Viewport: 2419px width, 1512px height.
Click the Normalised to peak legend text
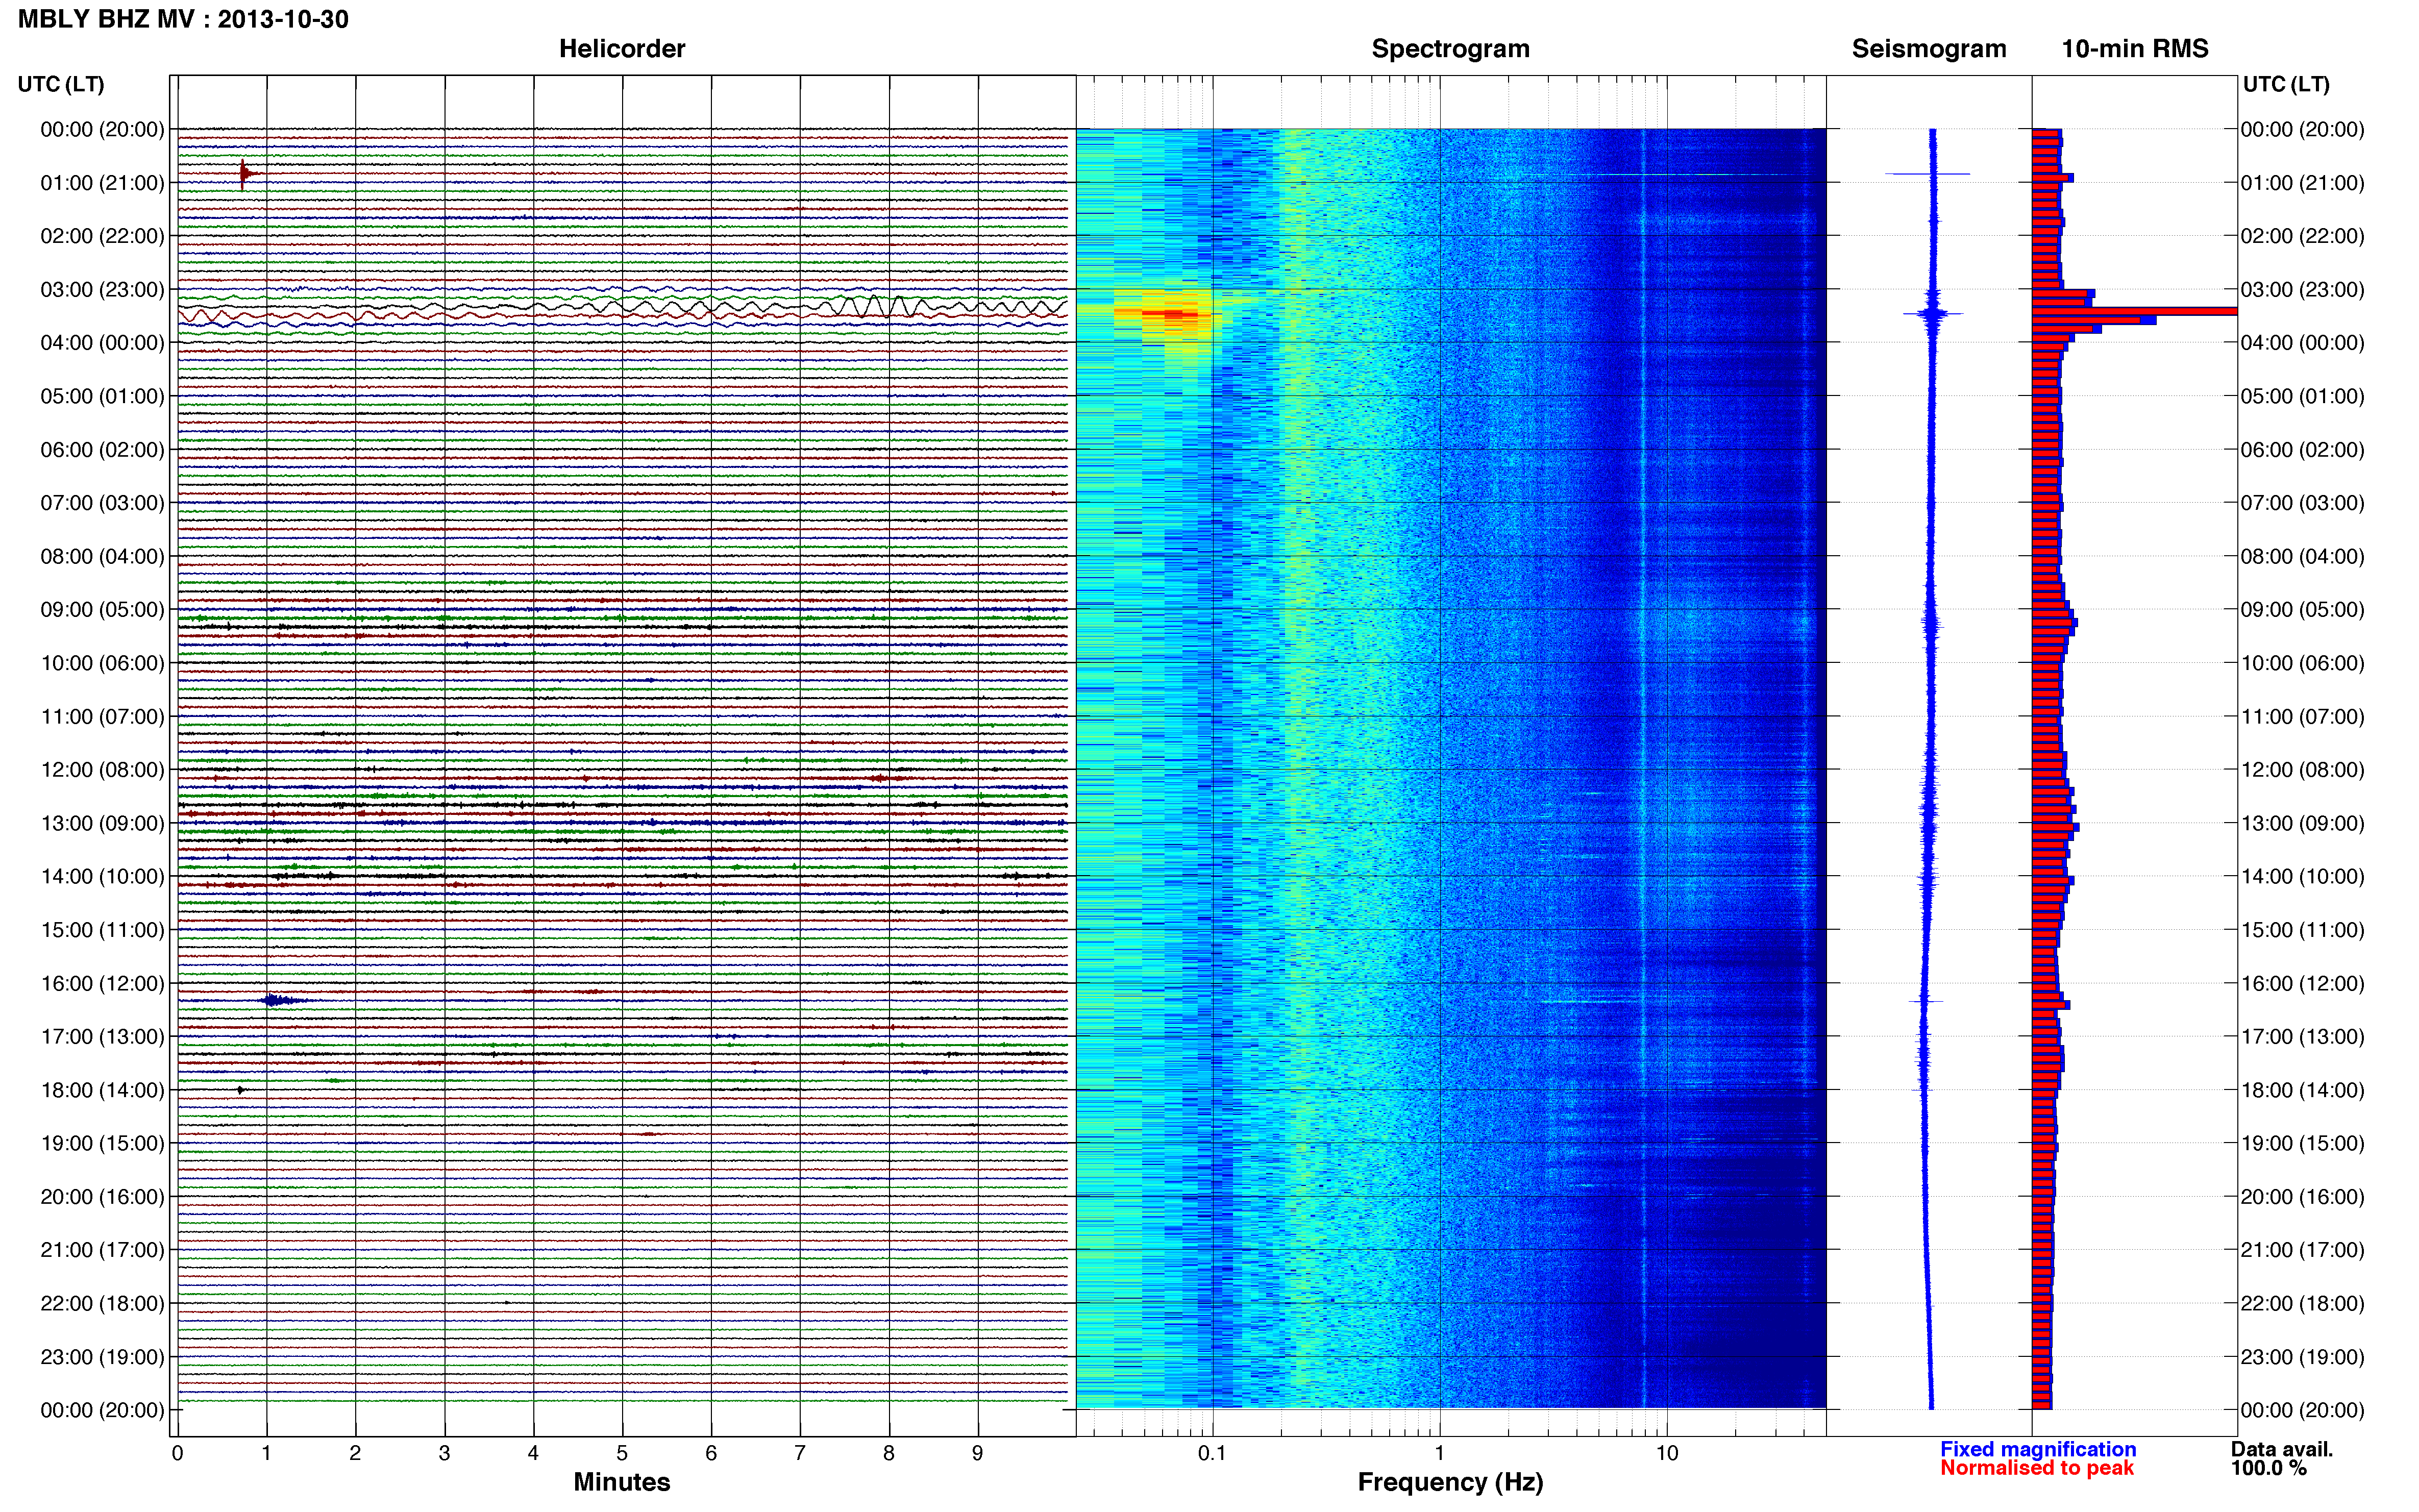click(2037, 1468)
